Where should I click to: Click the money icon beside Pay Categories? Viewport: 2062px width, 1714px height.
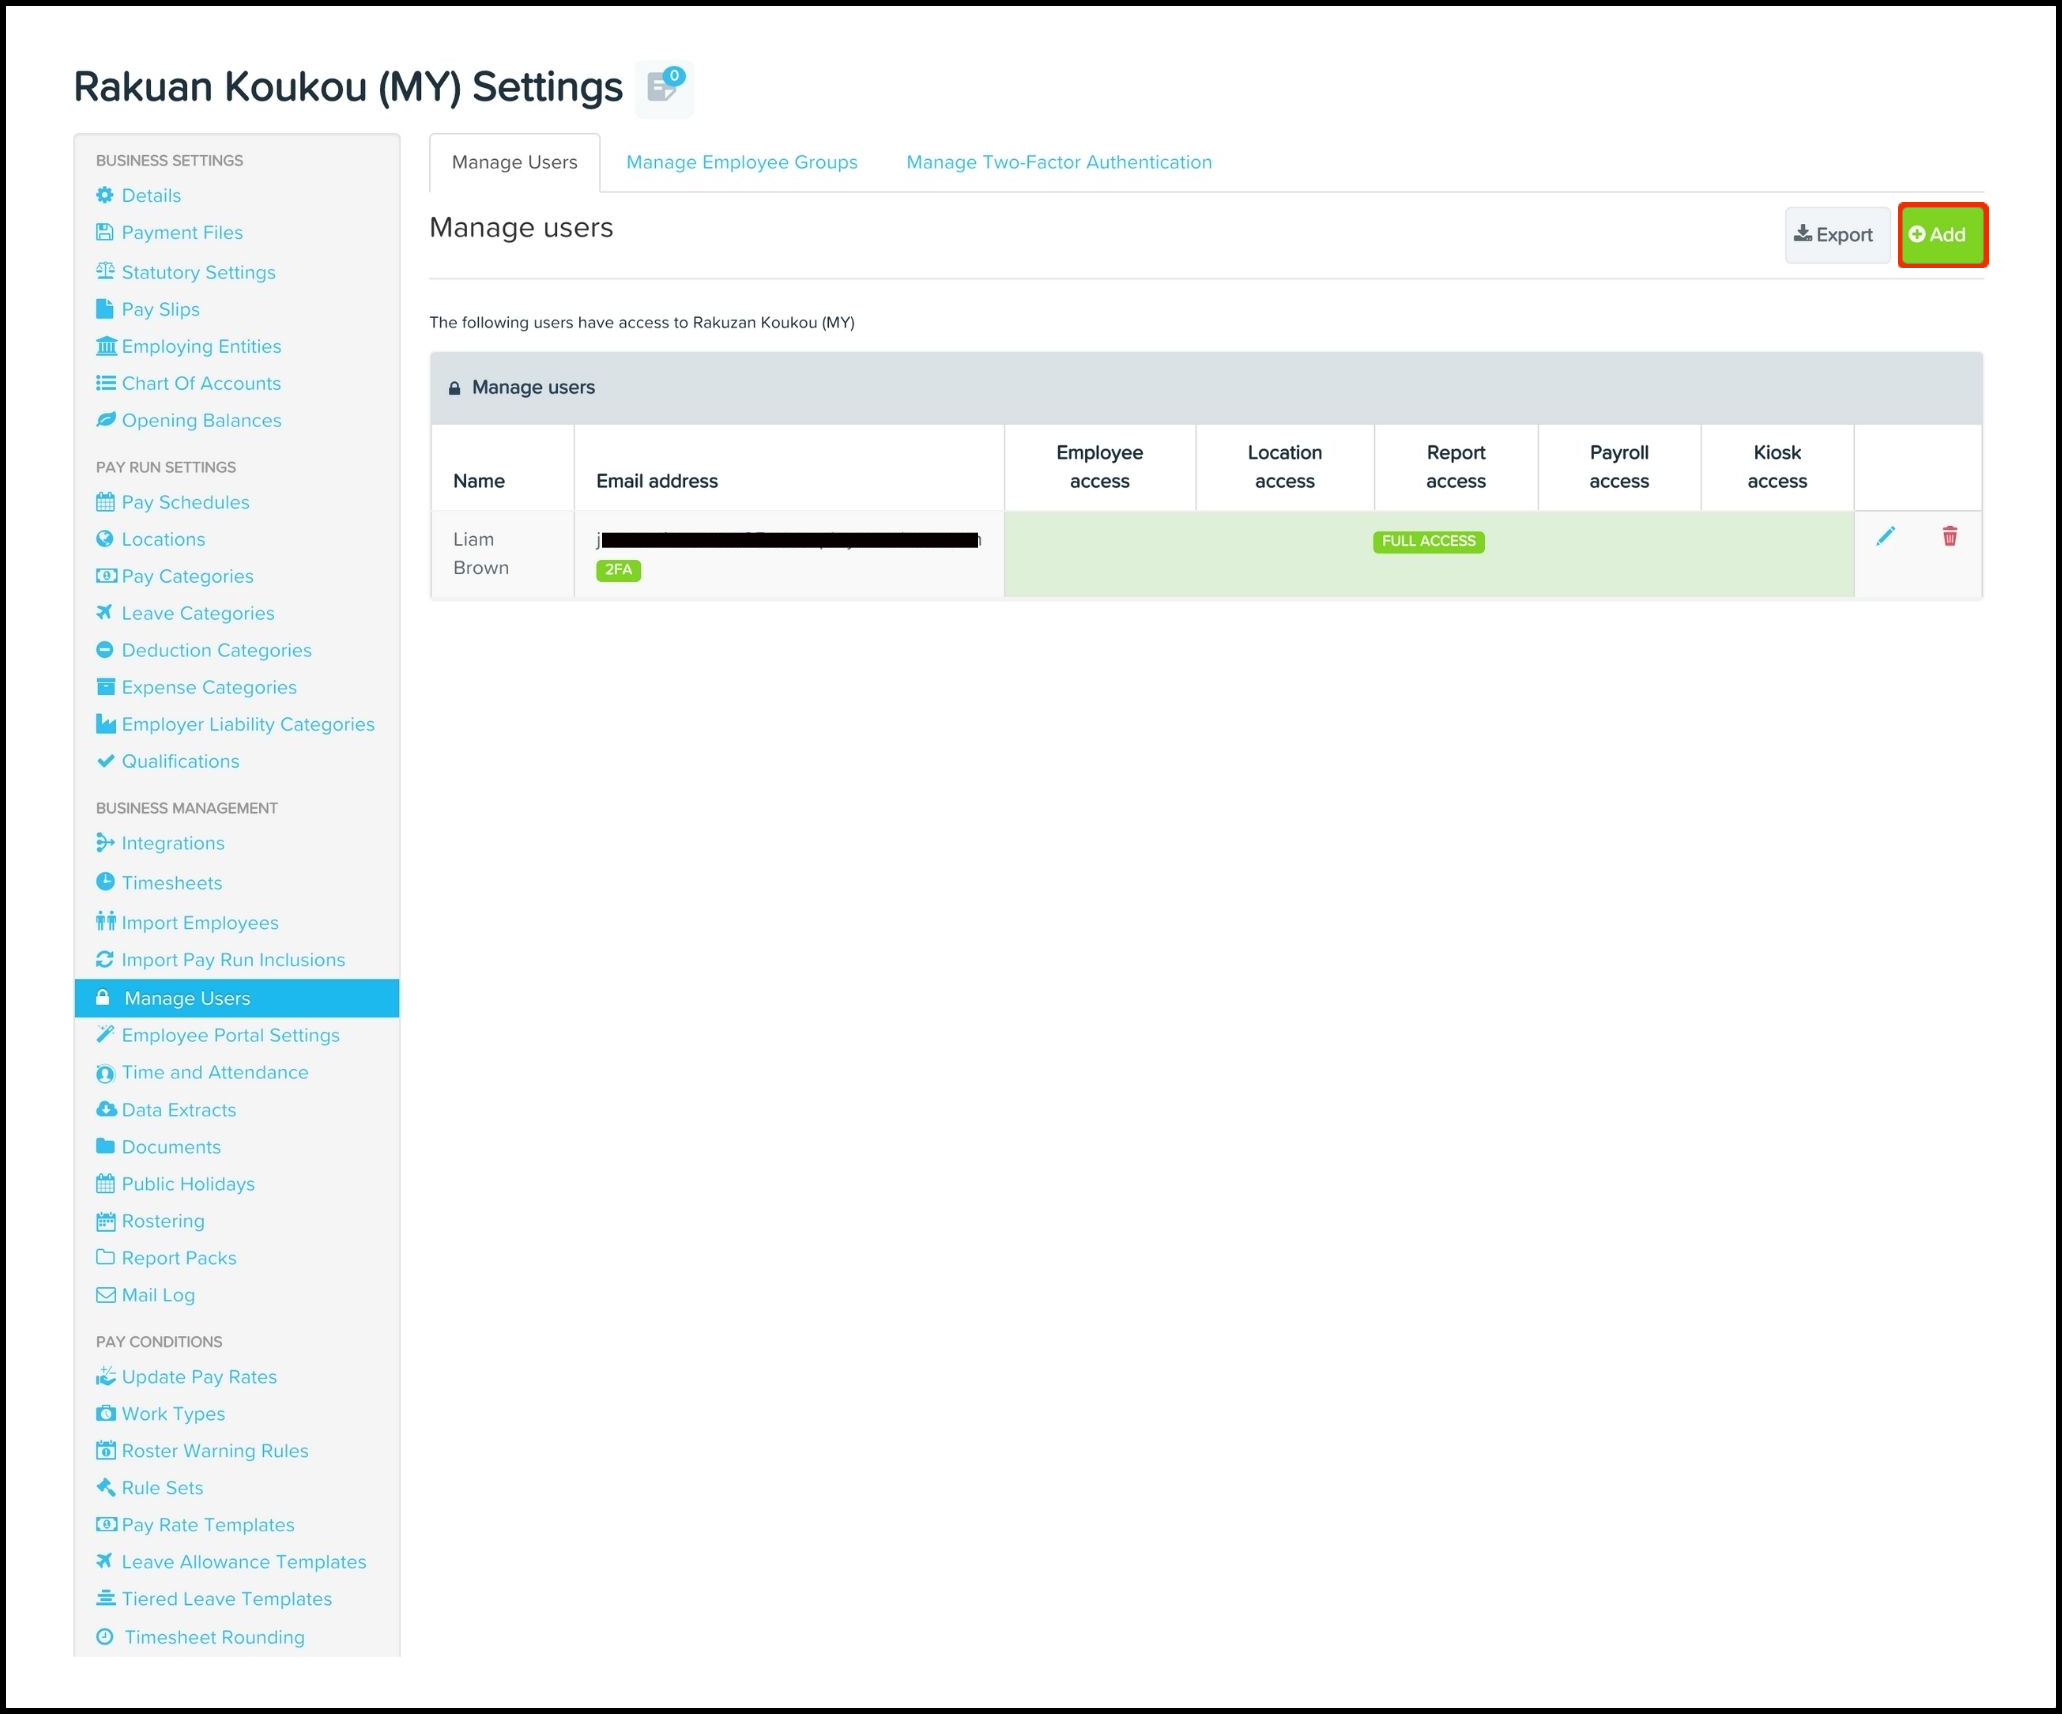[106, 576]
